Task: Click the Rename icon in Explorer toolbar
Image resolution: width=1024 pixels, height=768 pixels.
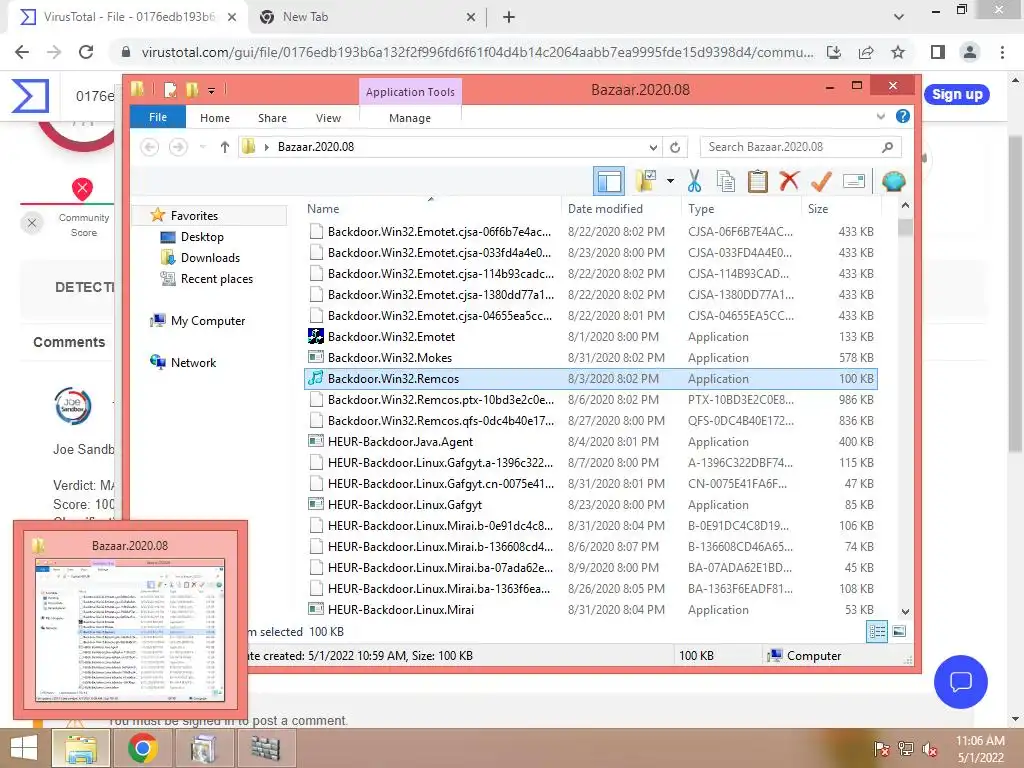Action: pos(854,181)
